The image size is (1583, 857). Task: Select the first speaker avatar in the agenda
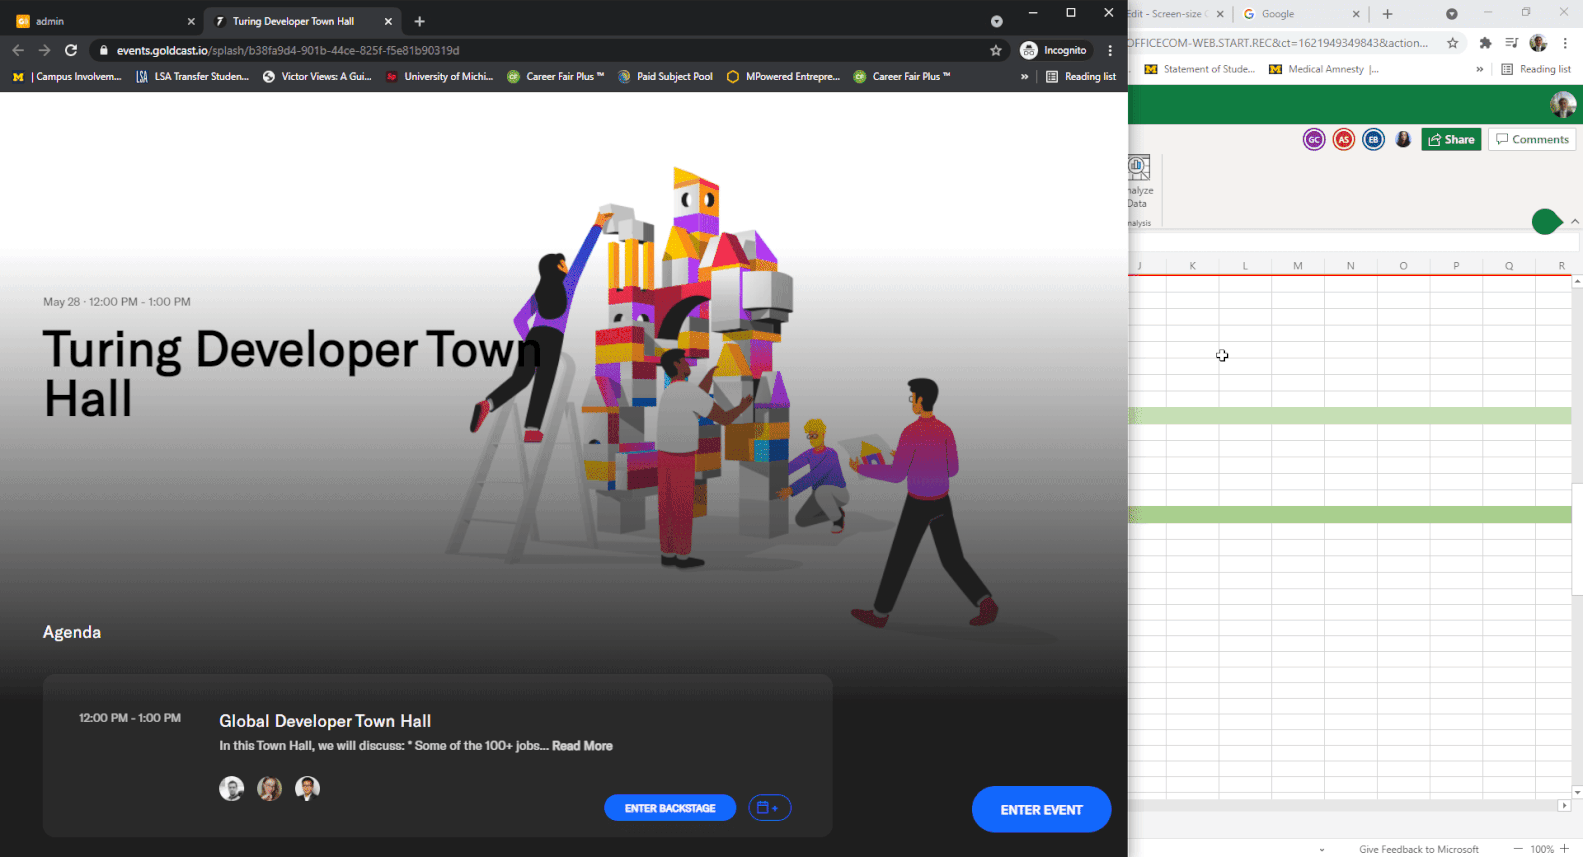(x=231, y=788)
